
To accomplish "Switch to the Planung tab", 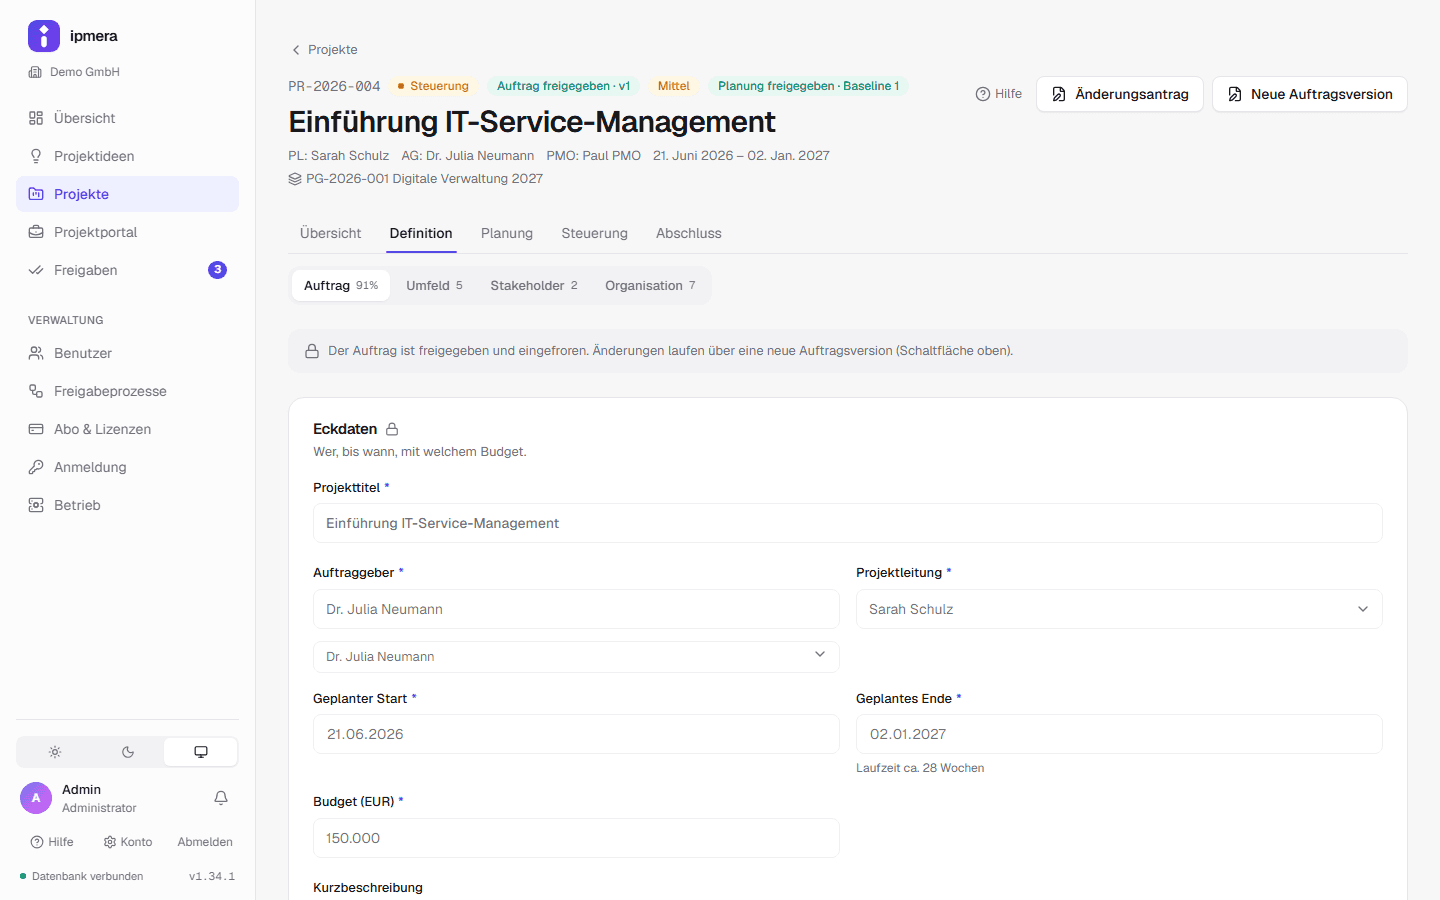I will pos(507,233).
